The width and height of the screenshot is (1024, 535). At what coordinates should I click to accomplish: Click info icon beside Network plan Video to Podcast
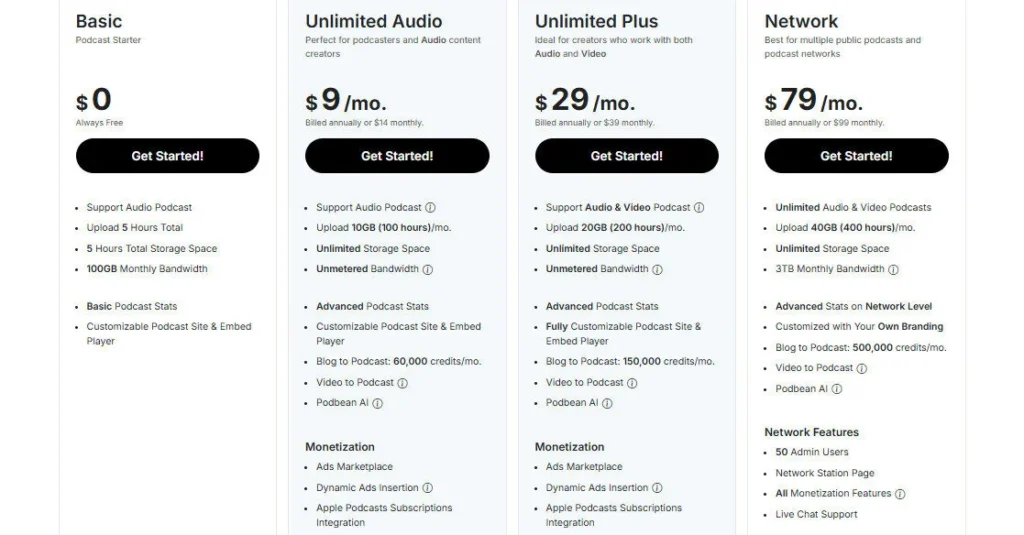click(x=862, y=369)
